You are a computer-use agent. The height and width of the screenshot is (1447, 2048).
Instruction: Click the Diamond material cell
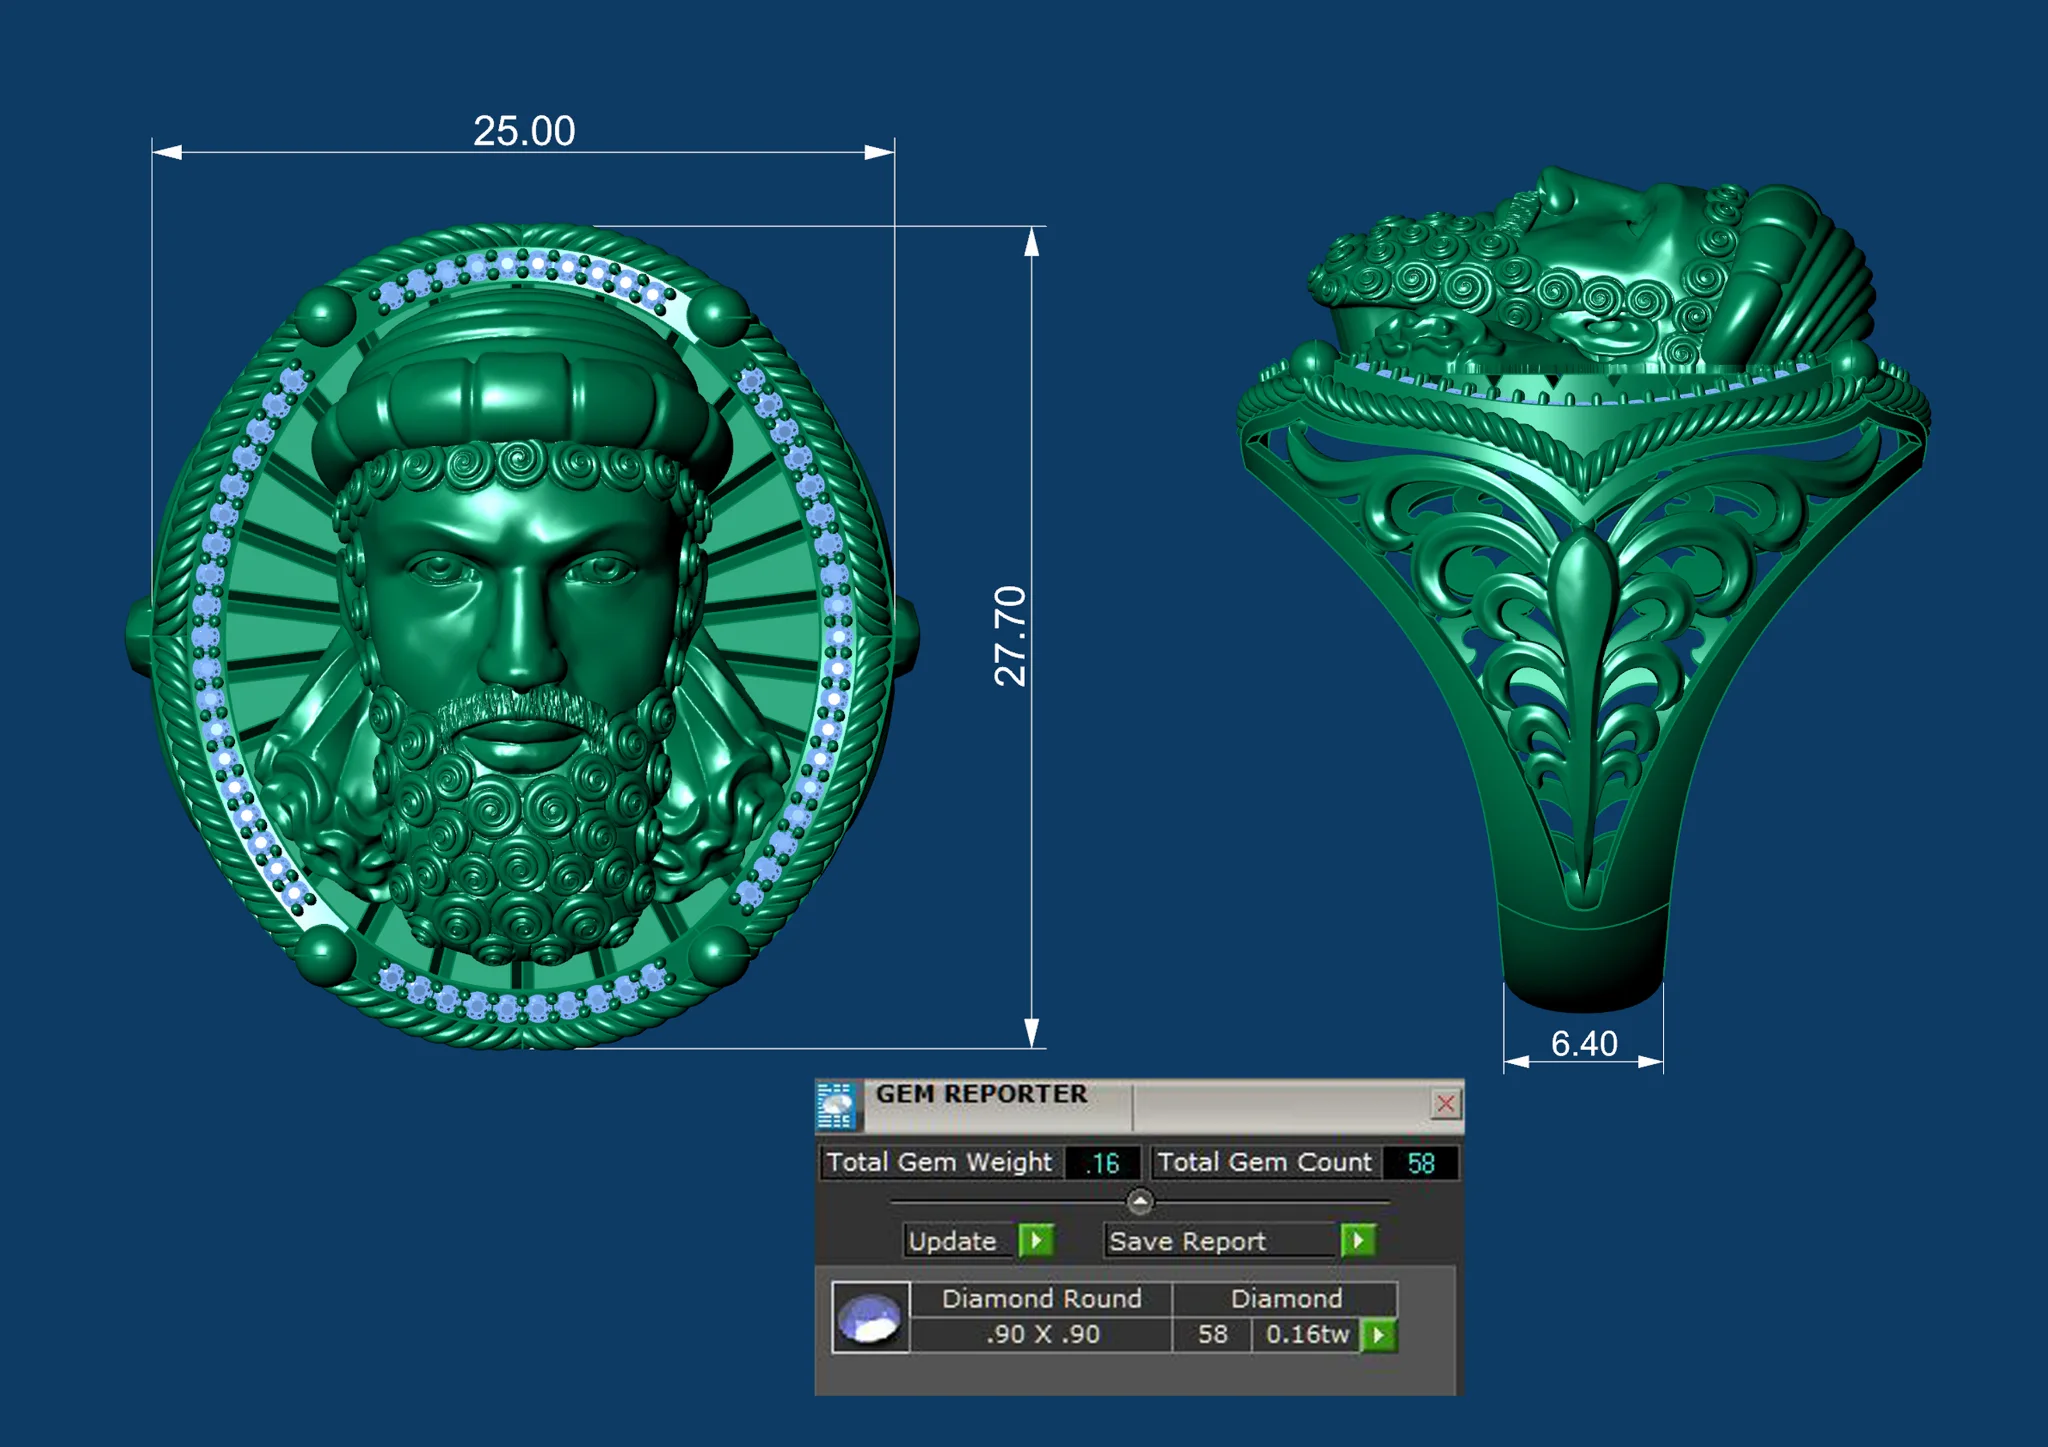pos(1285,1298)
